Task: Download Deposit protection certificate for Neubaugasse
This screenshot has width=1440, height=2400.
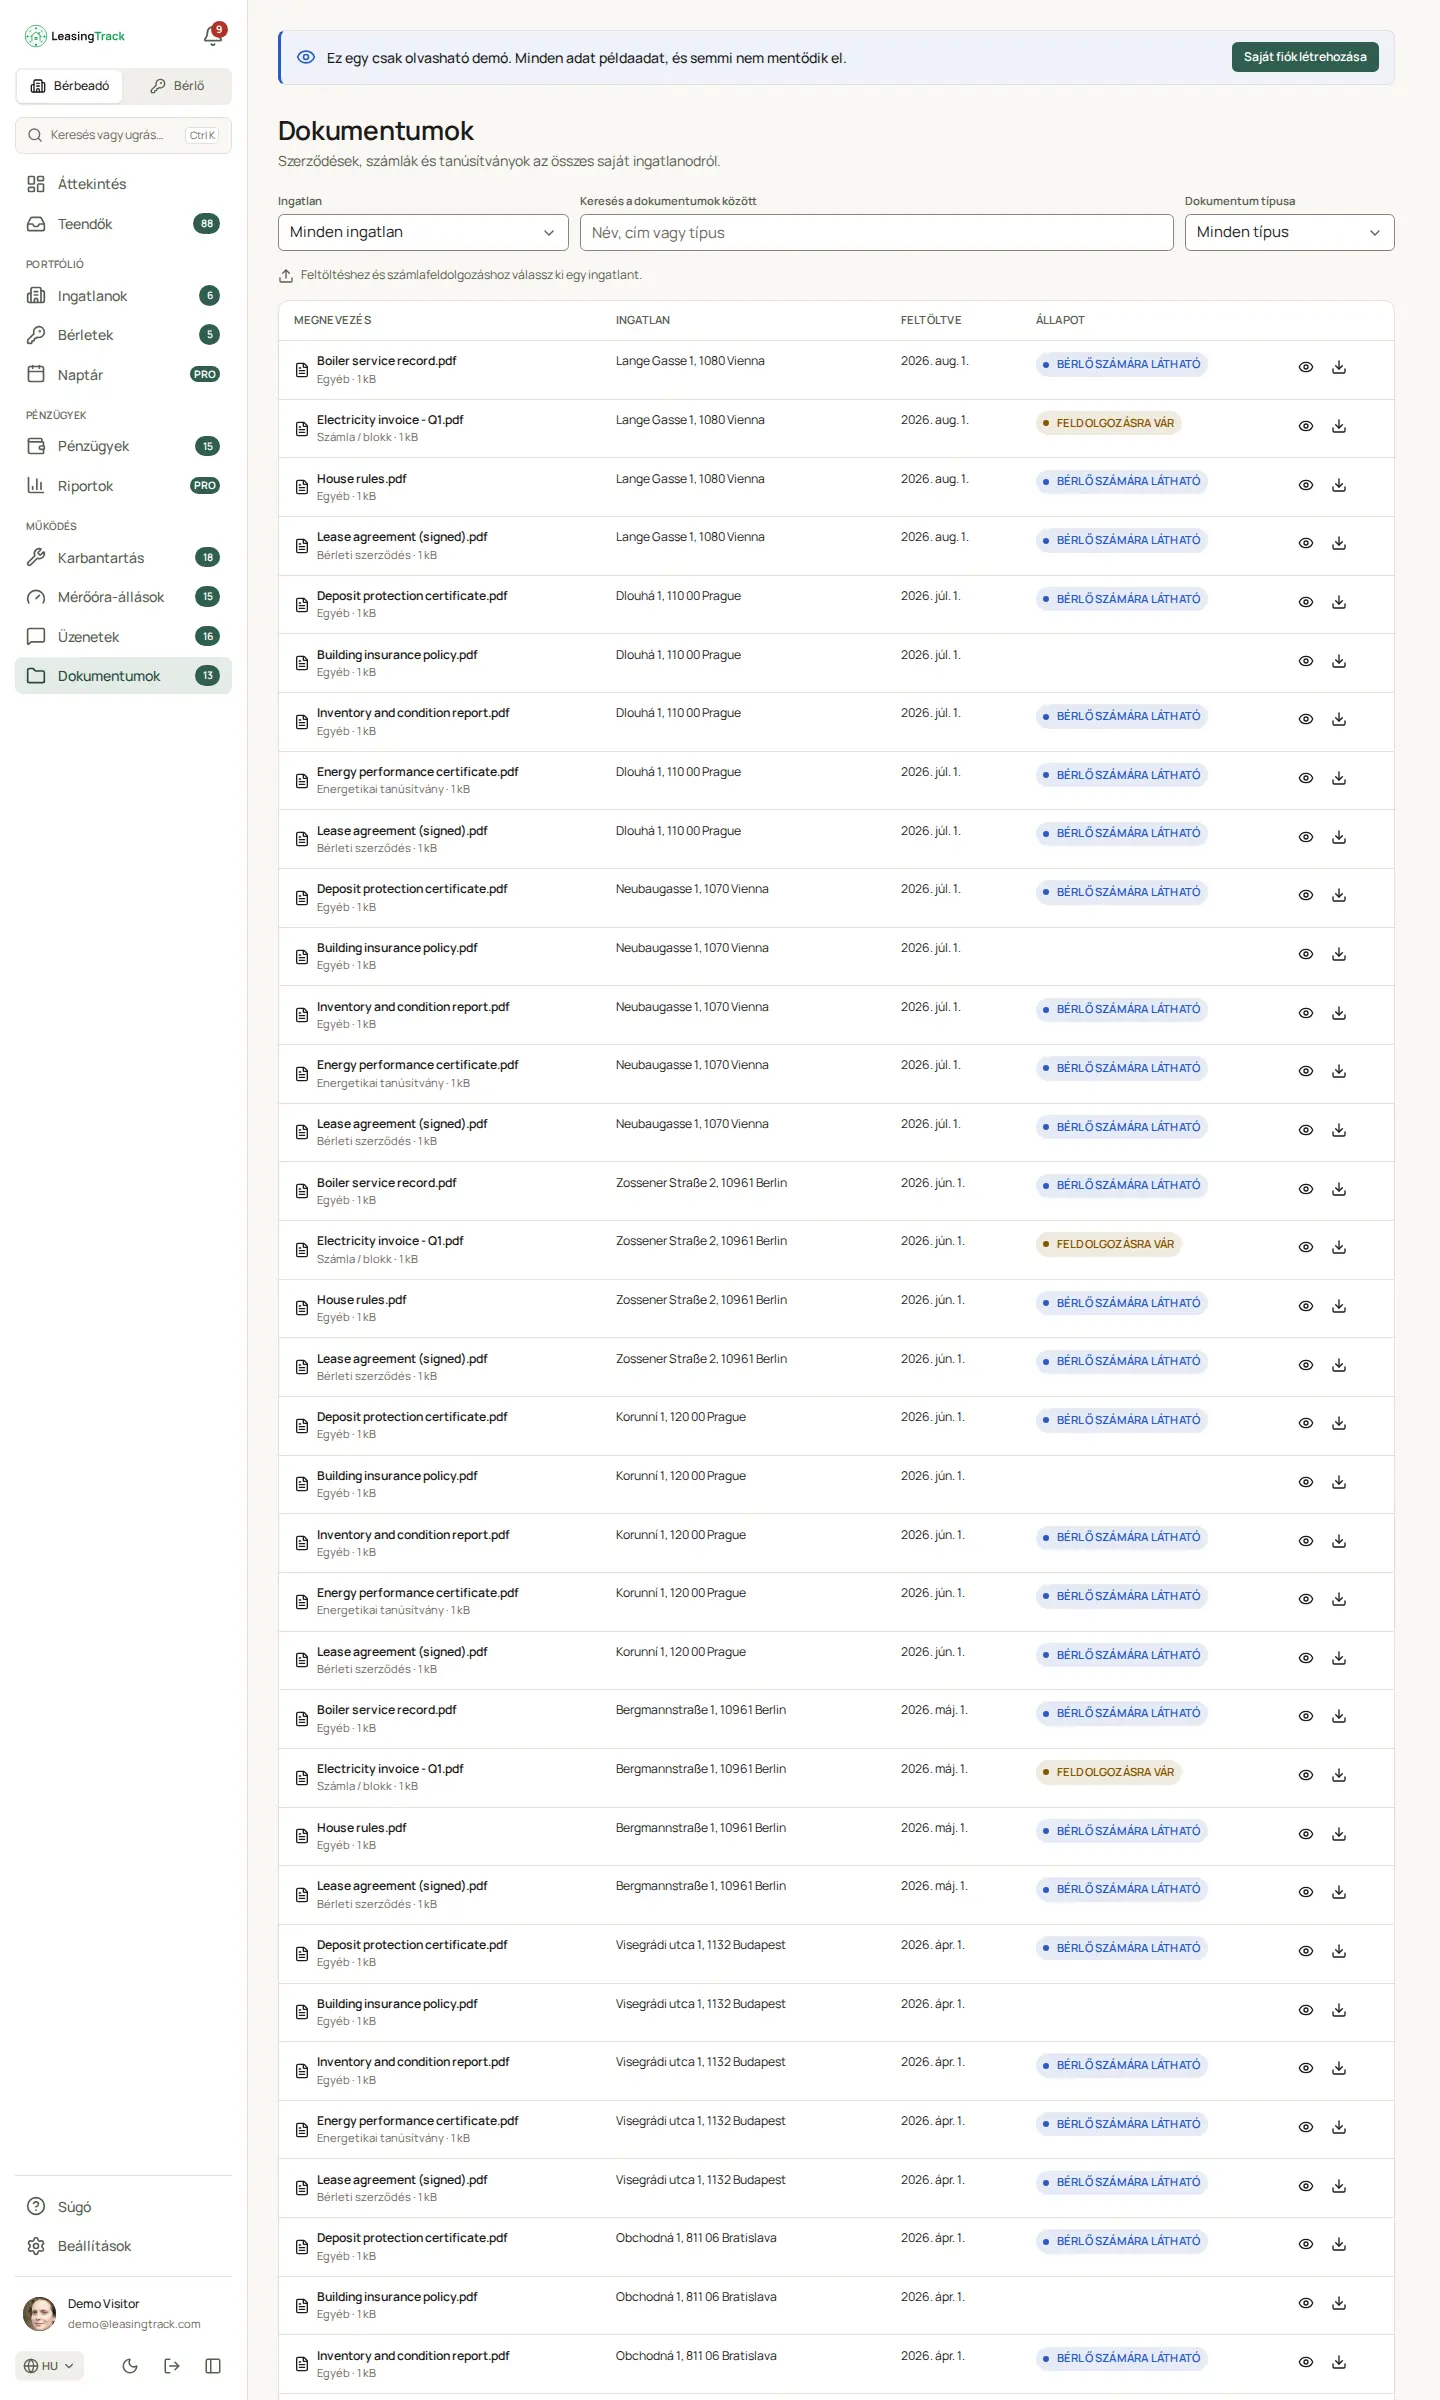Action: pos(1339,895)
